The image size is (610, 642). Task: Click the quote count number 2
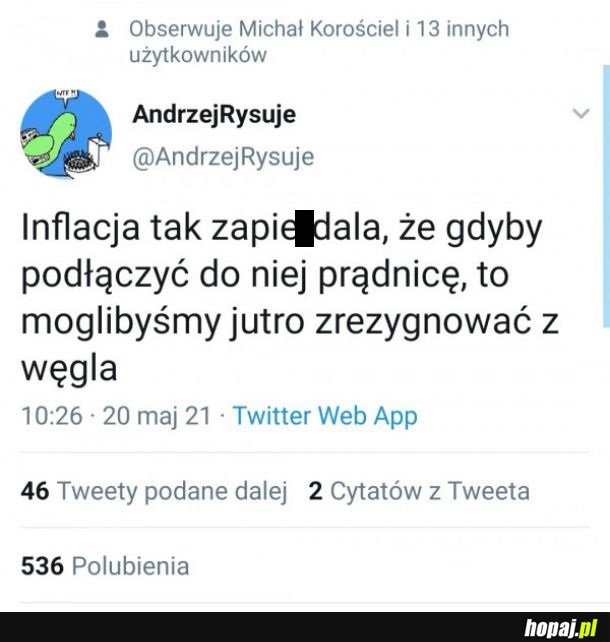tap(315, 491)
